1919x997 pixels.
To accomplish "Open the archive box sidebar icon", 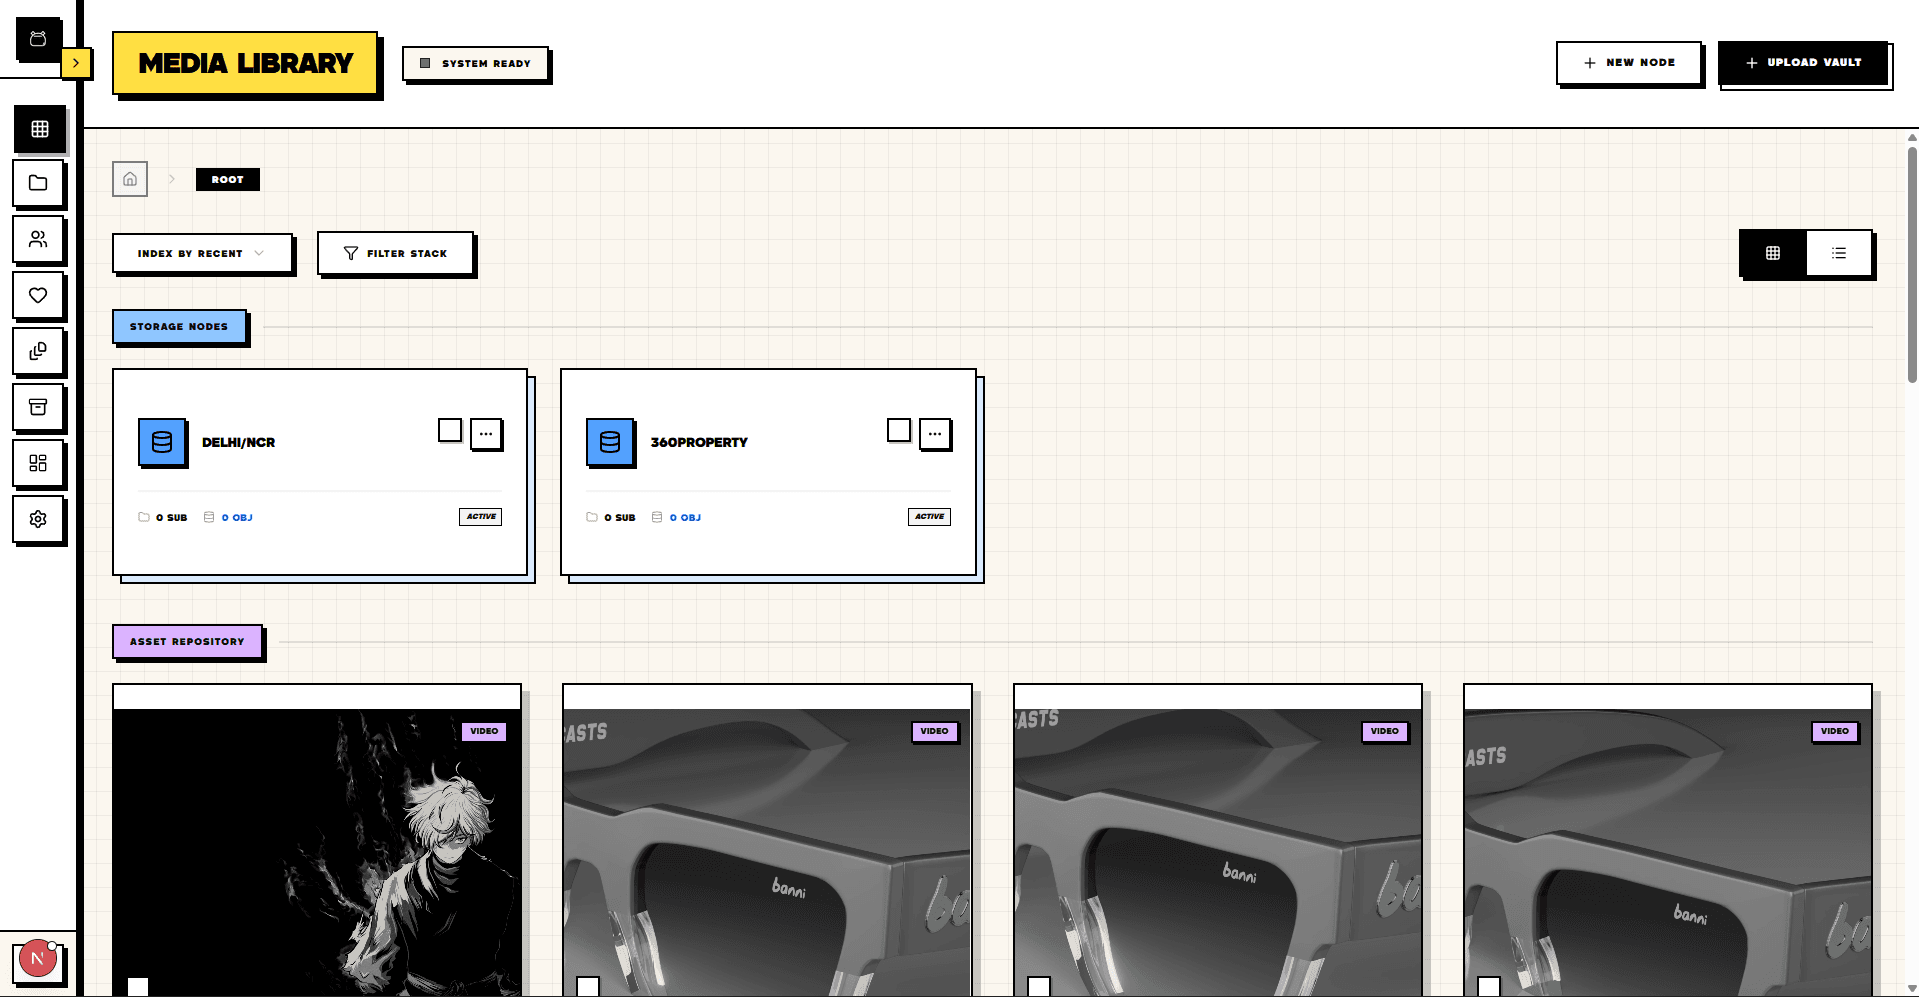I will pyautogui.click(x=39, y=407).
